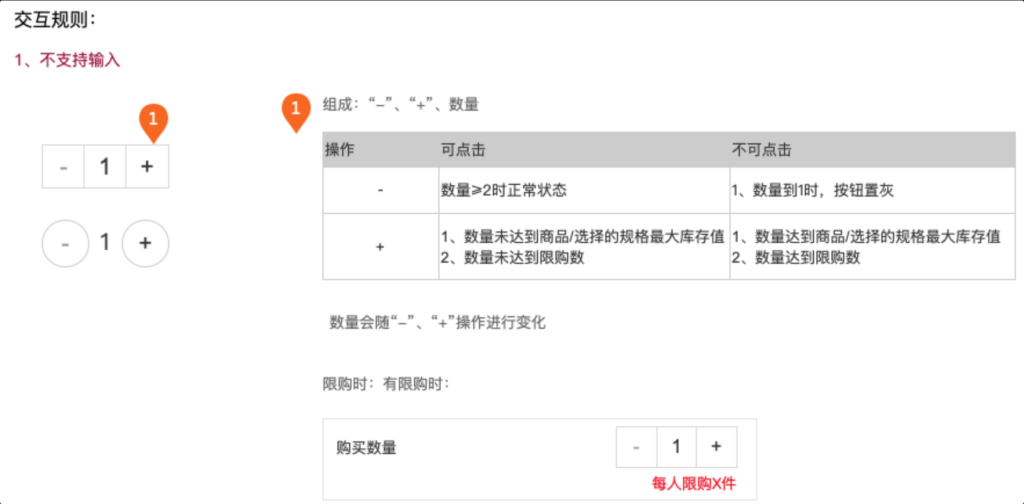The height and width of the screenshot is (504, 1024).
Task: Click the 可点击 column header
Action: [462, 149]
